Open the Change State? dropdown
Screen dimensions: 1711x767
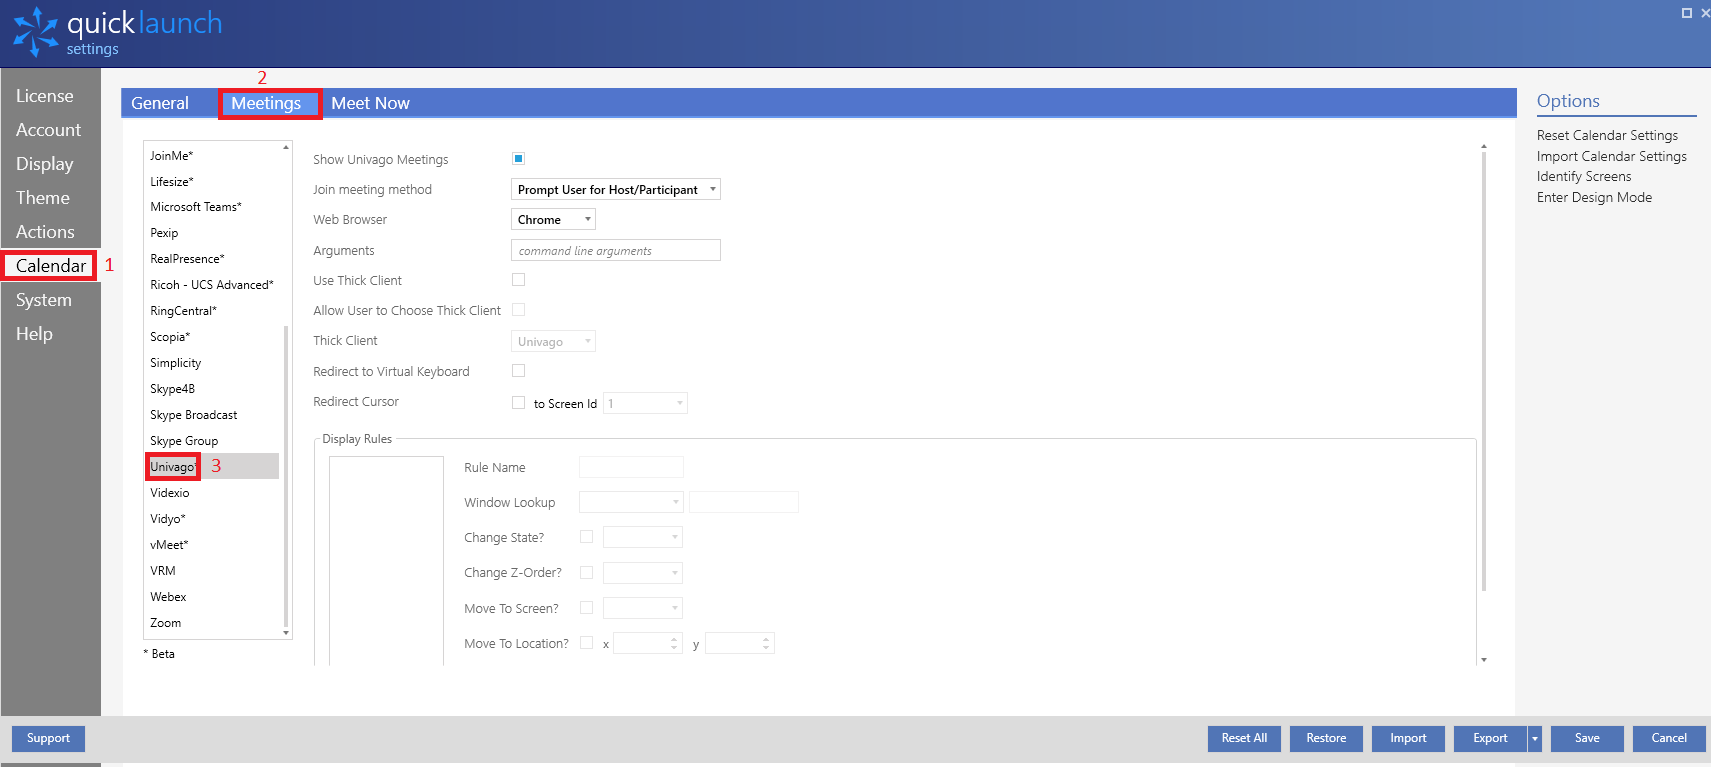(643, 537)
